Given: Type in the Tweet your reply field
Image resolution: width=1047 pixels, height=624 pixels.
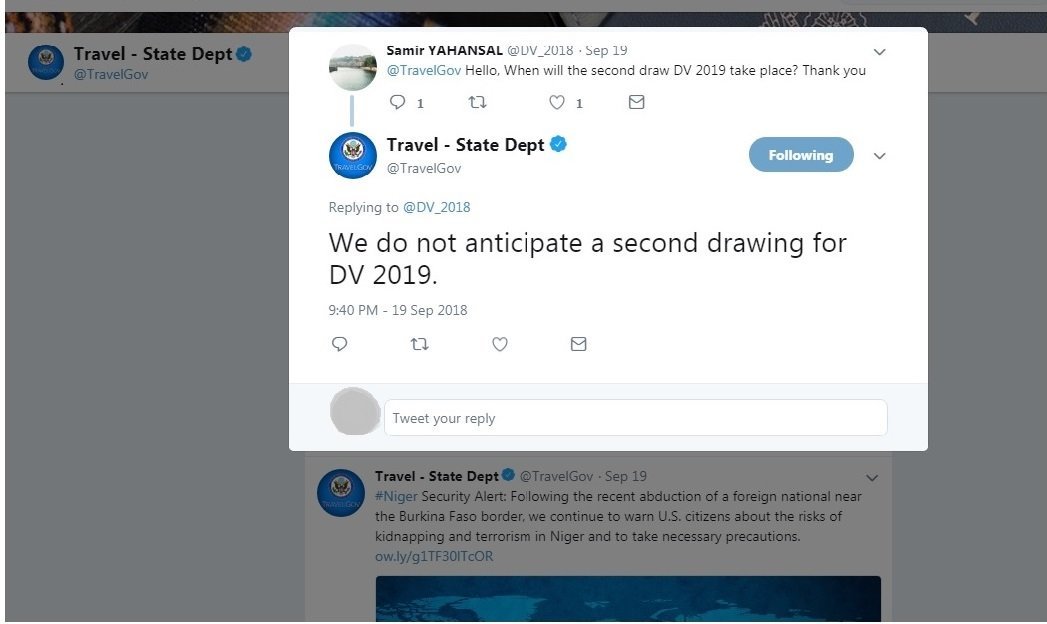Looking at the screenshot, I should click(x=635, y=418).
